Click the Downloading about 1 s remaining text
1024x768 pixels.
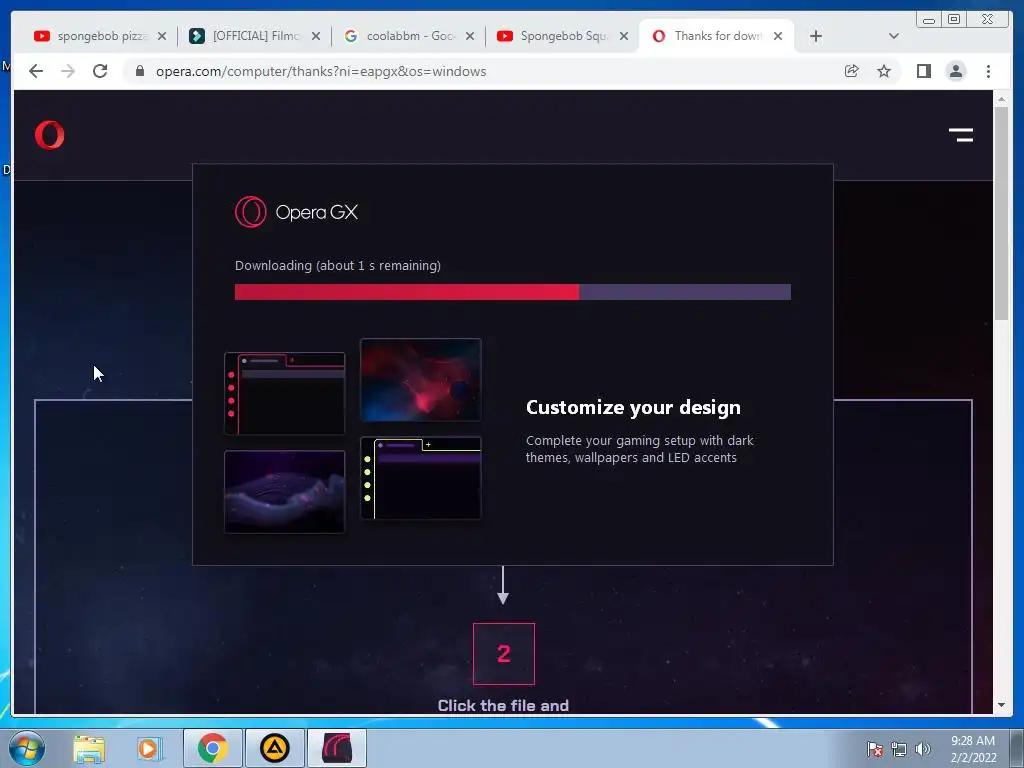tap(338, 265)
